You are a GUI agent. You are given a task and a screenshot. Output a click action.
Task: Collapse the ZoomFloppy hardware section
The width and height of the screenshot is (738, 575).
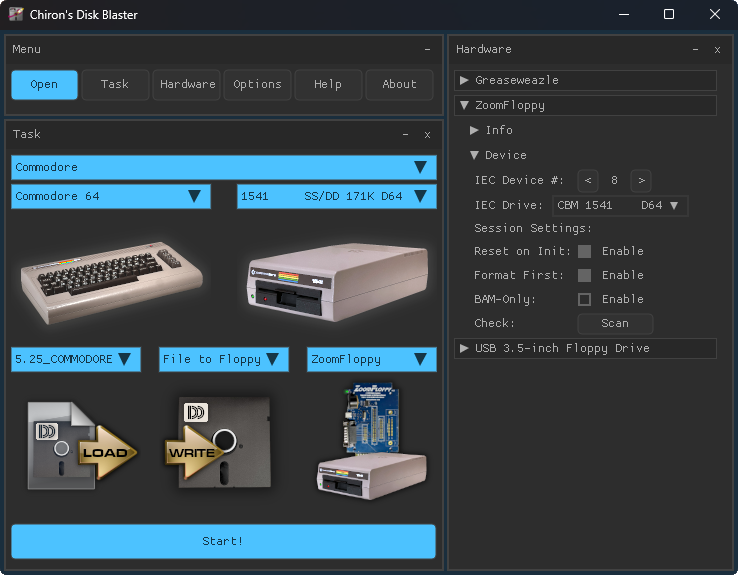pos(585,105)
